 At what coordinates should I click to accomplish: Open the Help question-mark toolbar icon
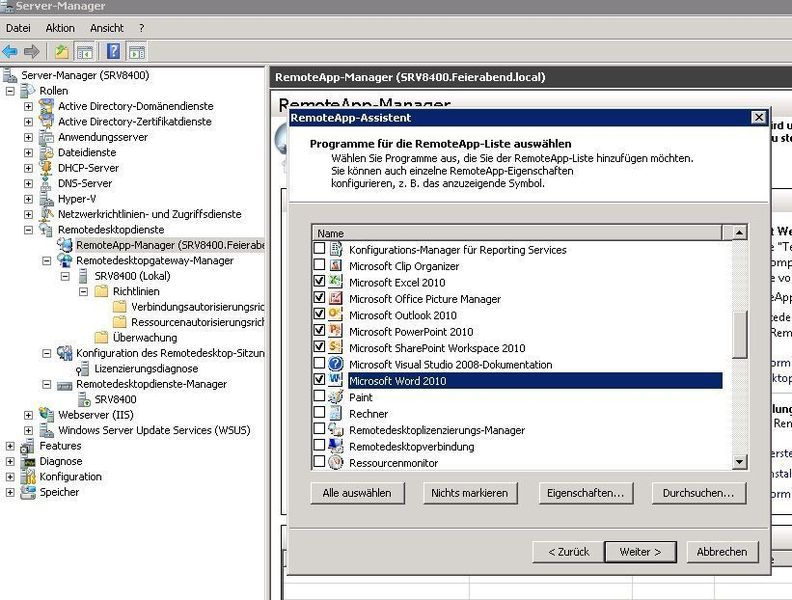pos(114,52)
